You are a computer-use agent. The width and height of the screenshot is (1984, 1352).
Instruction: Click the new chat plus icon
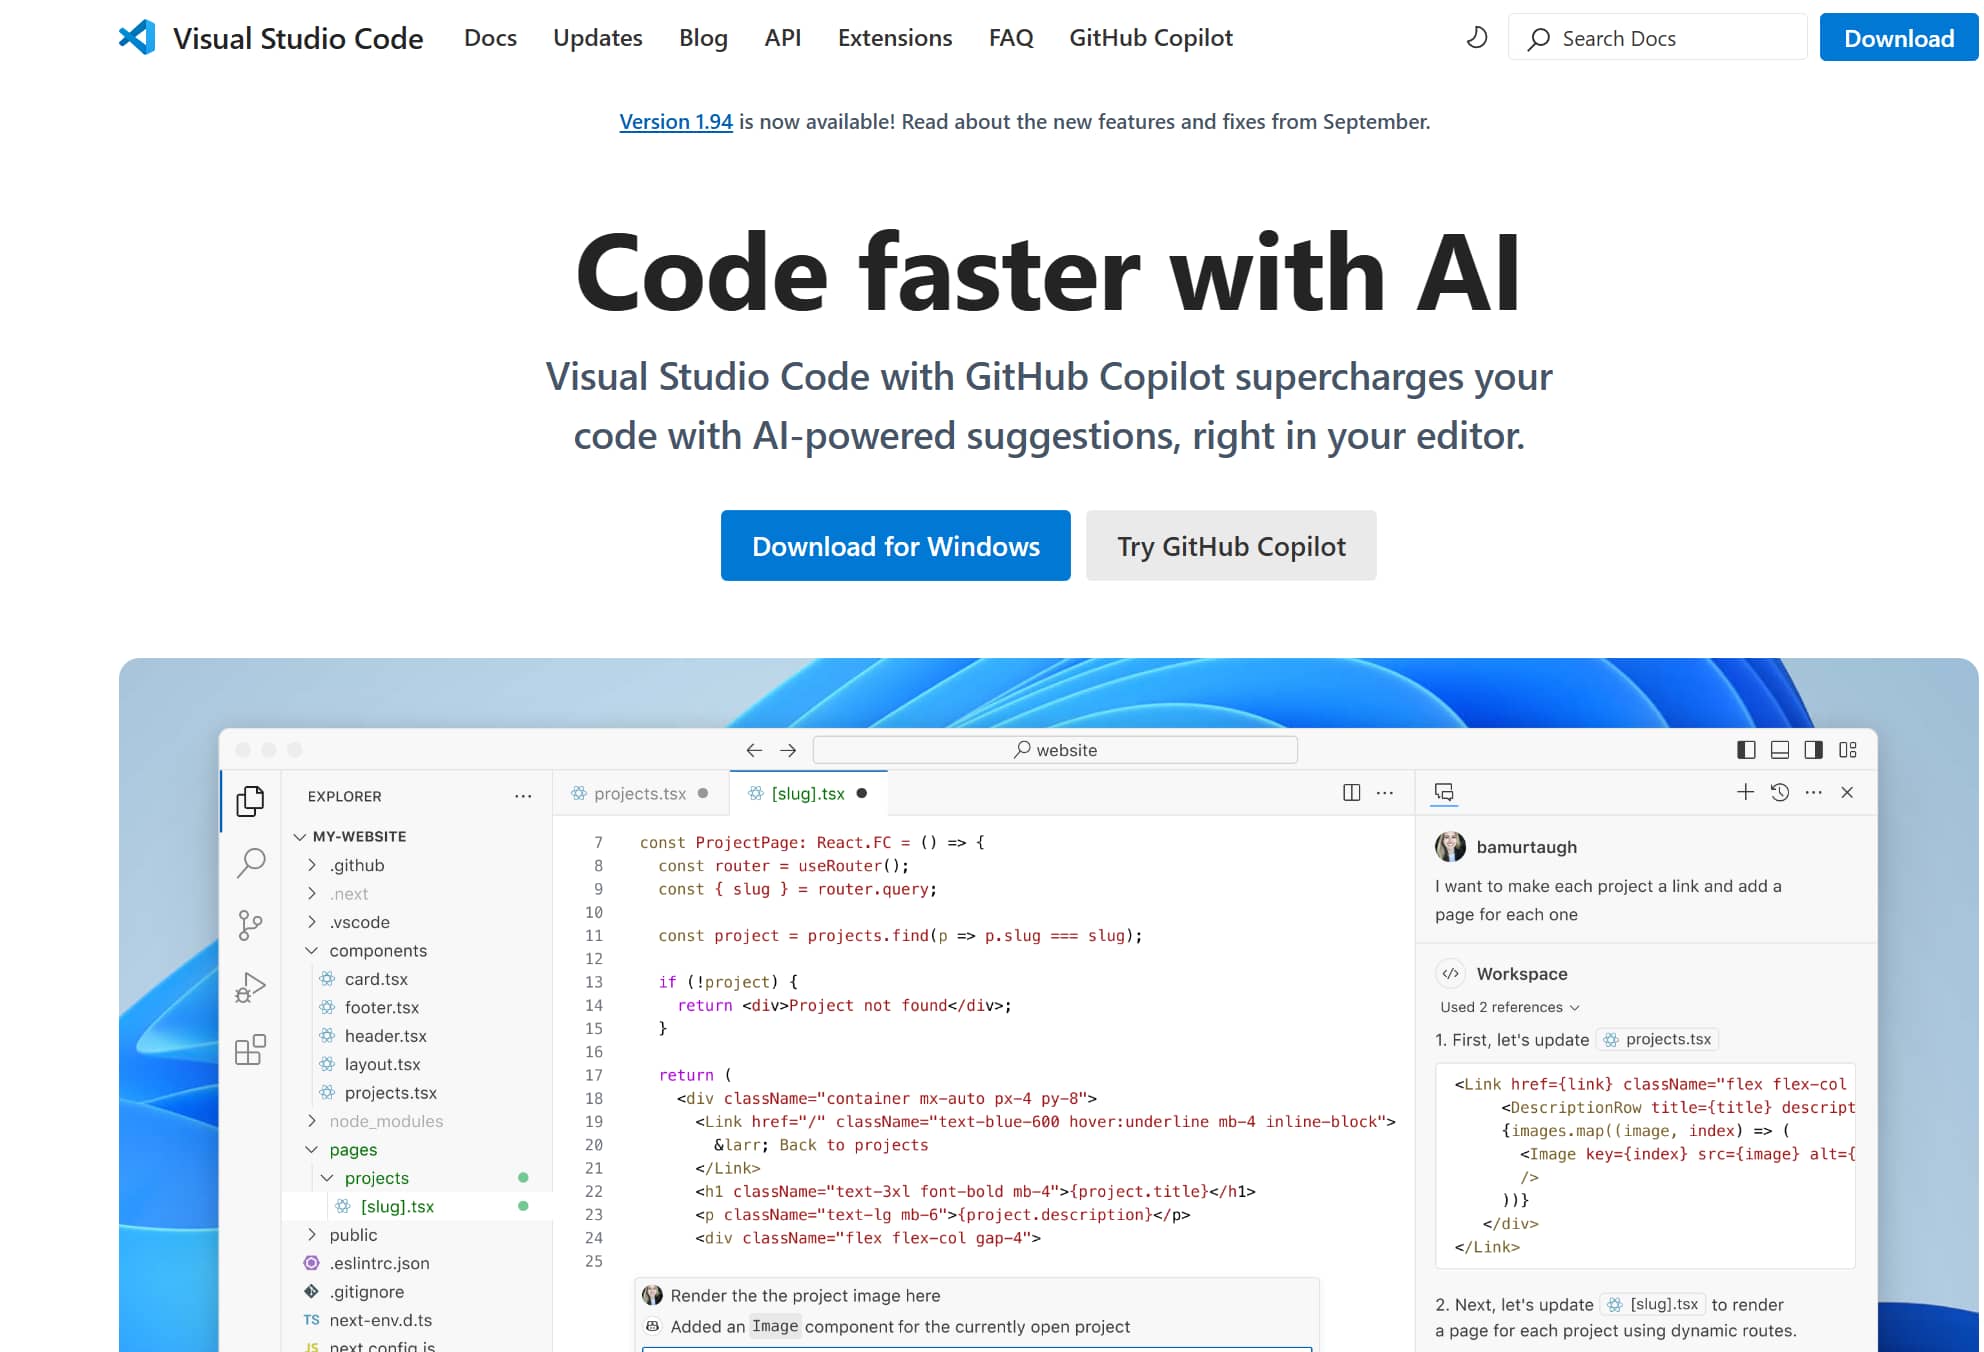point(1745,793)
